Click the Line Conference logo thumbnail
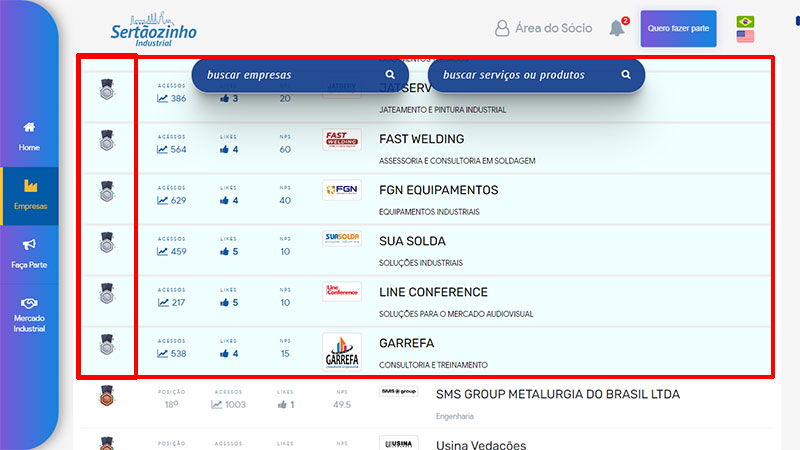800x450 pixels. 342,291
